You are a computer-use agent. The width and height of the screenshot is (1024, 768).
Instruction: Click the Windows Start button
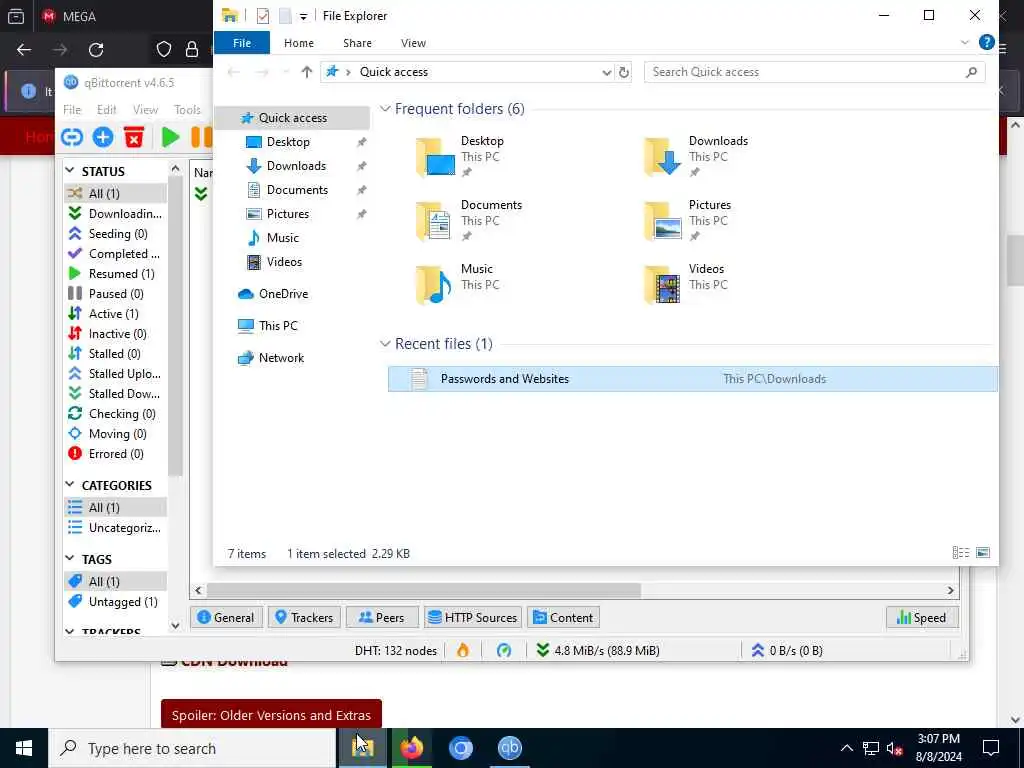tap(24, 748)
